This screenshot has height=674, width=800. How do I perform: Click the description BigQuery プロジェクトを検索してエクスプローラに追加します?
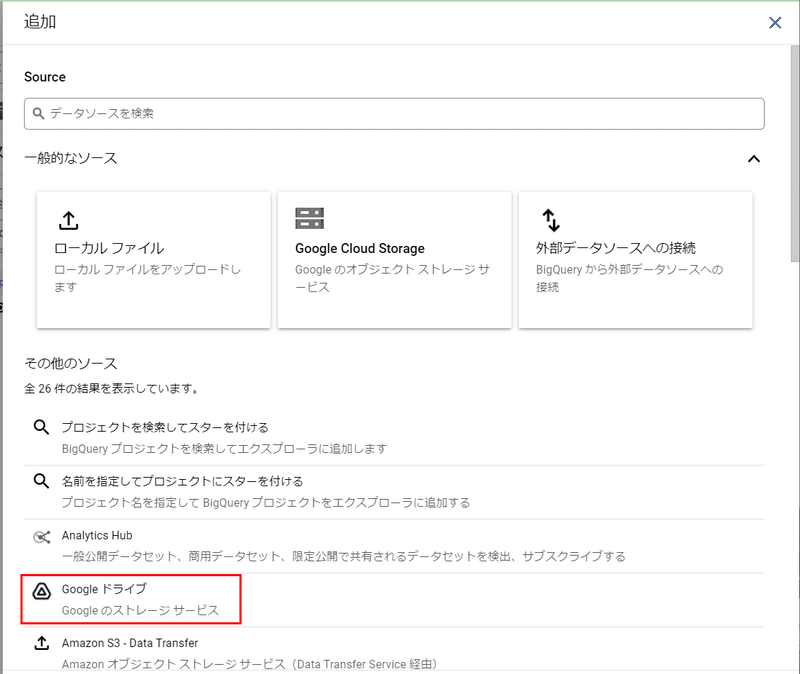click(x=224, y=449)
